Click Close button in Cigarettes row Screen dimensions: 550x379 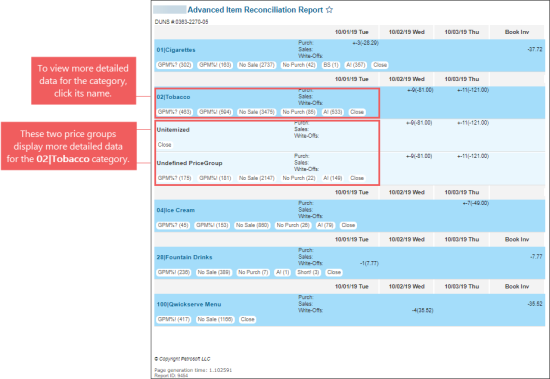(x=380, y=65)
